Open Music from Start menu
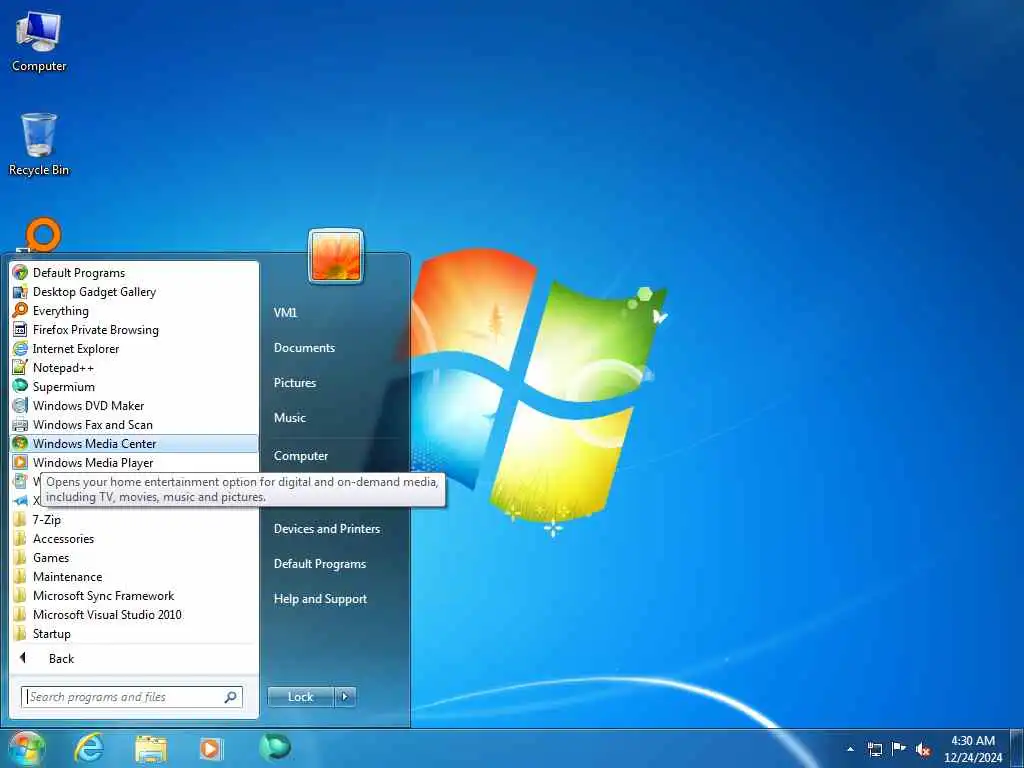This screenshot has height=768, width=1024. (x=290, y=417)
